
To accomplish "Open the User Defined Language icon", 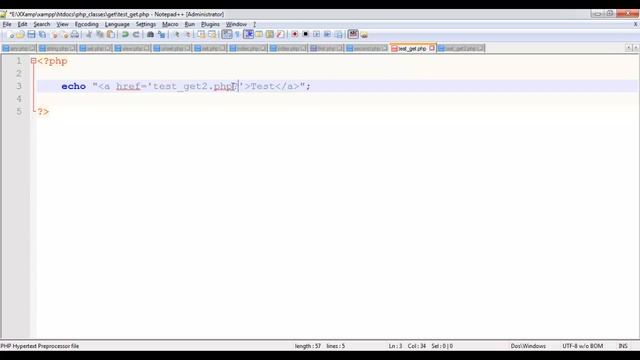I will (x=259, y=35).
